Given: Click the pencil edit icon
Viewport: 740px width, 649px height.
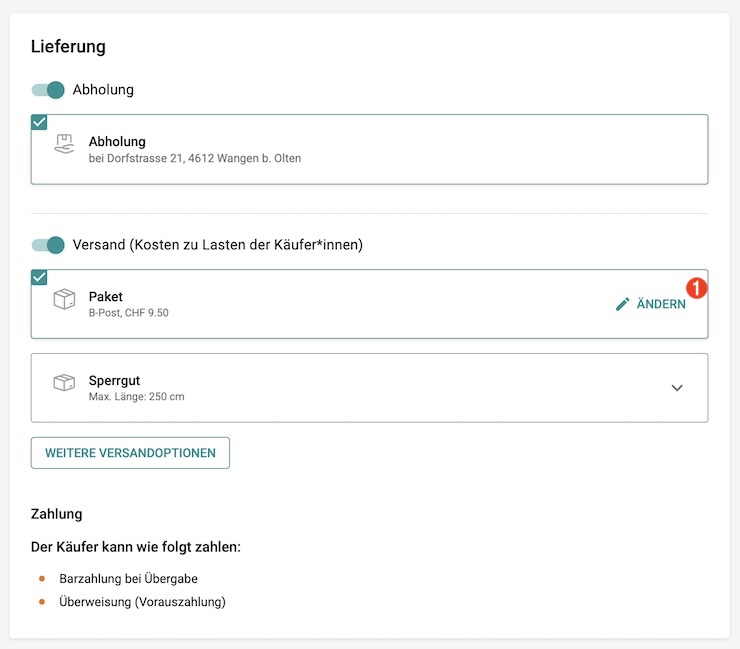Looking at the screenshot, I should [623, 304].
